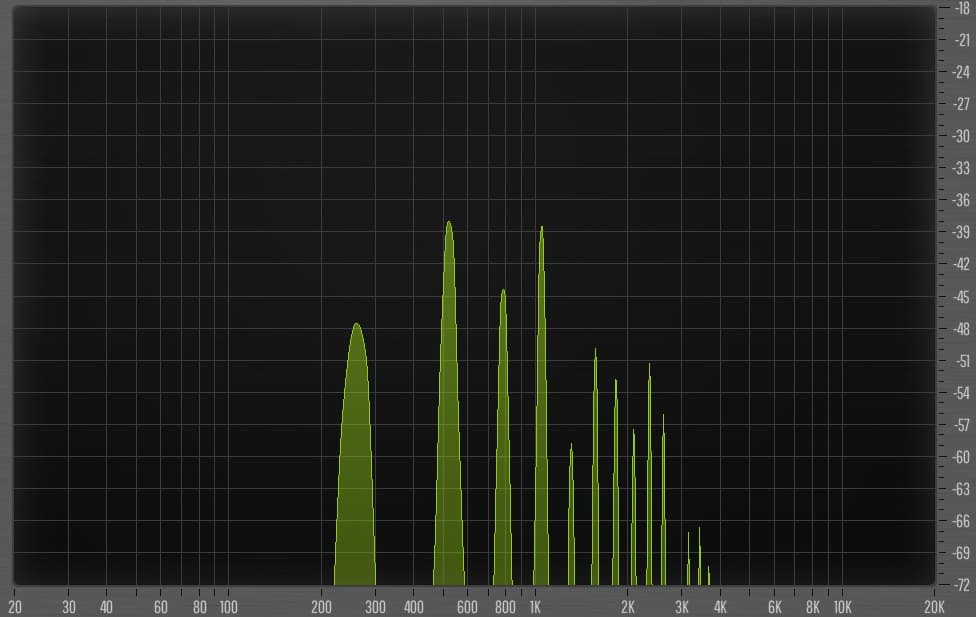This screenshot has width=976, height=617.
Task: Click the "-69" dB scale label
Action: 962,553
